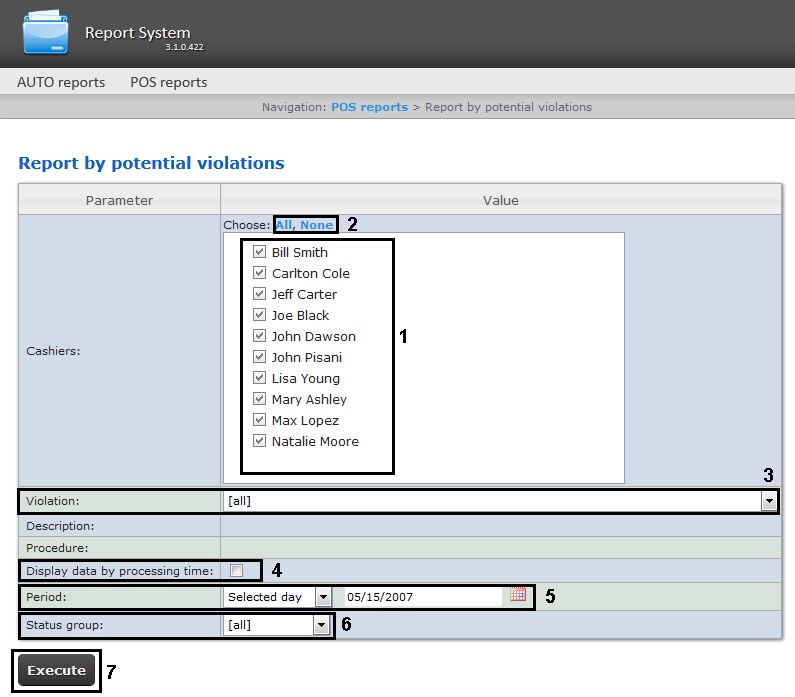This screenshot has width=795, height=697.
Task: Open the calendar date picker icon
Action: [518, 594]
